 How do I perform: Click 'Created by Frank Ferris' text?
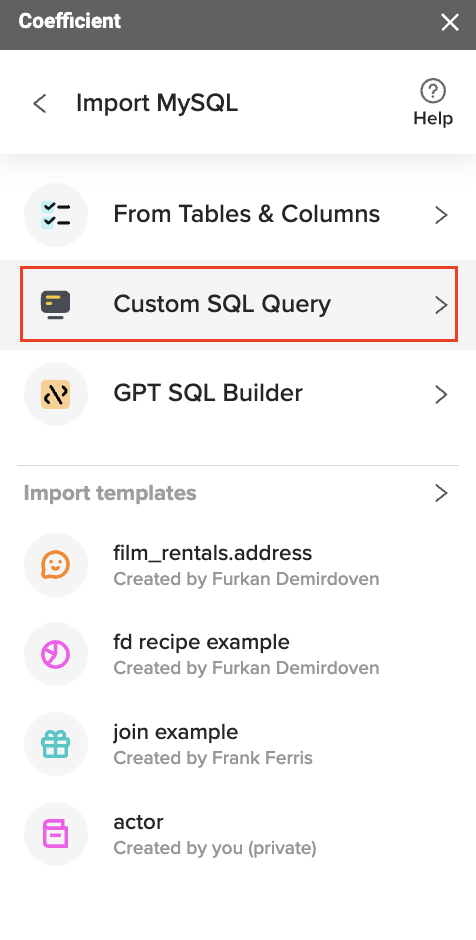(x=213, y=758)
